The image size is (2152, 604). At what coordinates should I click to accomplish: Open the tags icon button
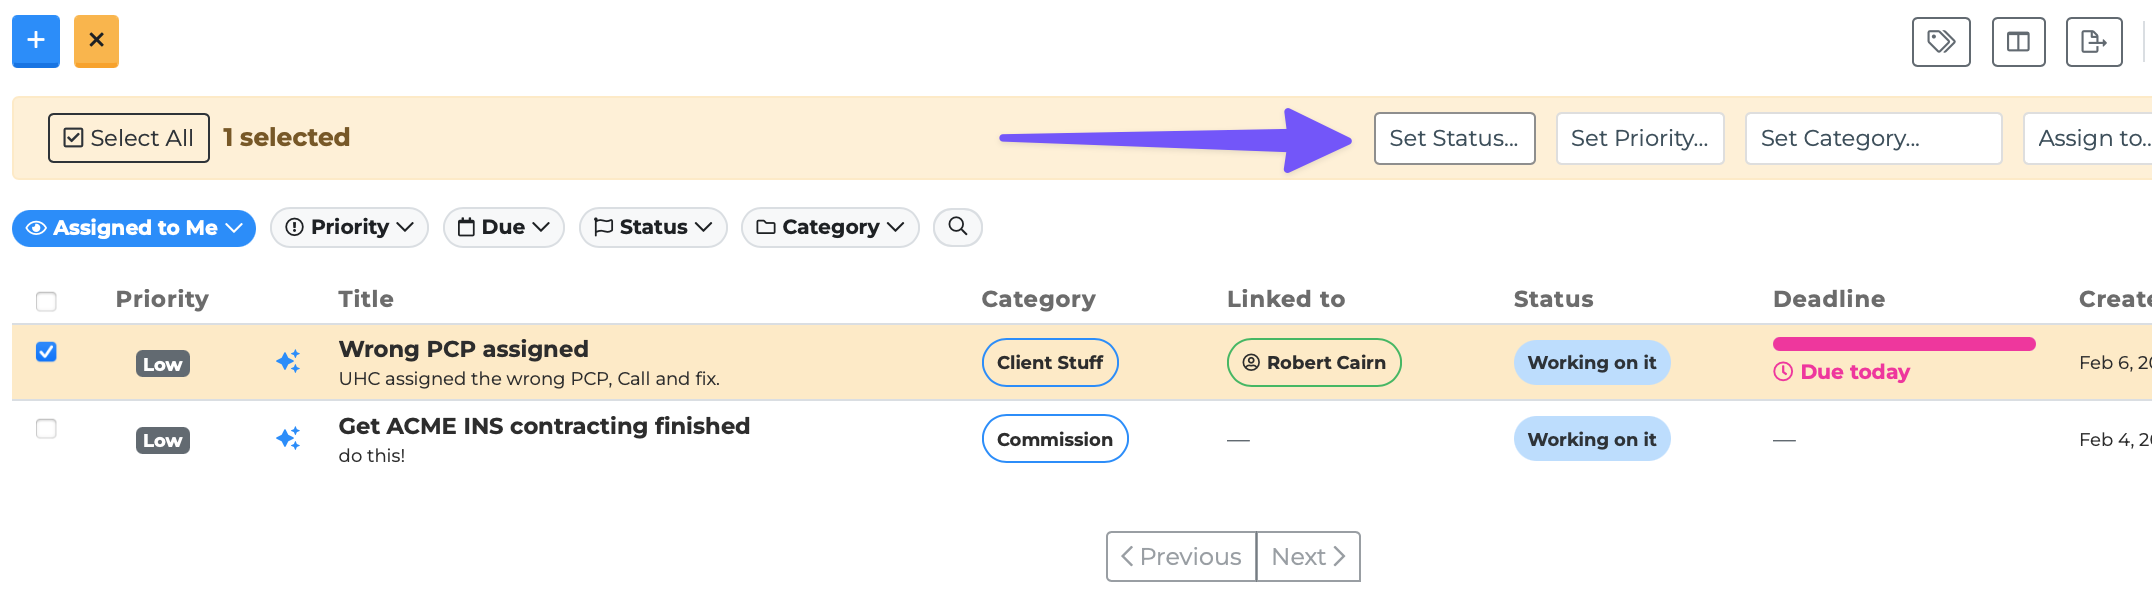click(x=1940, y=42)
